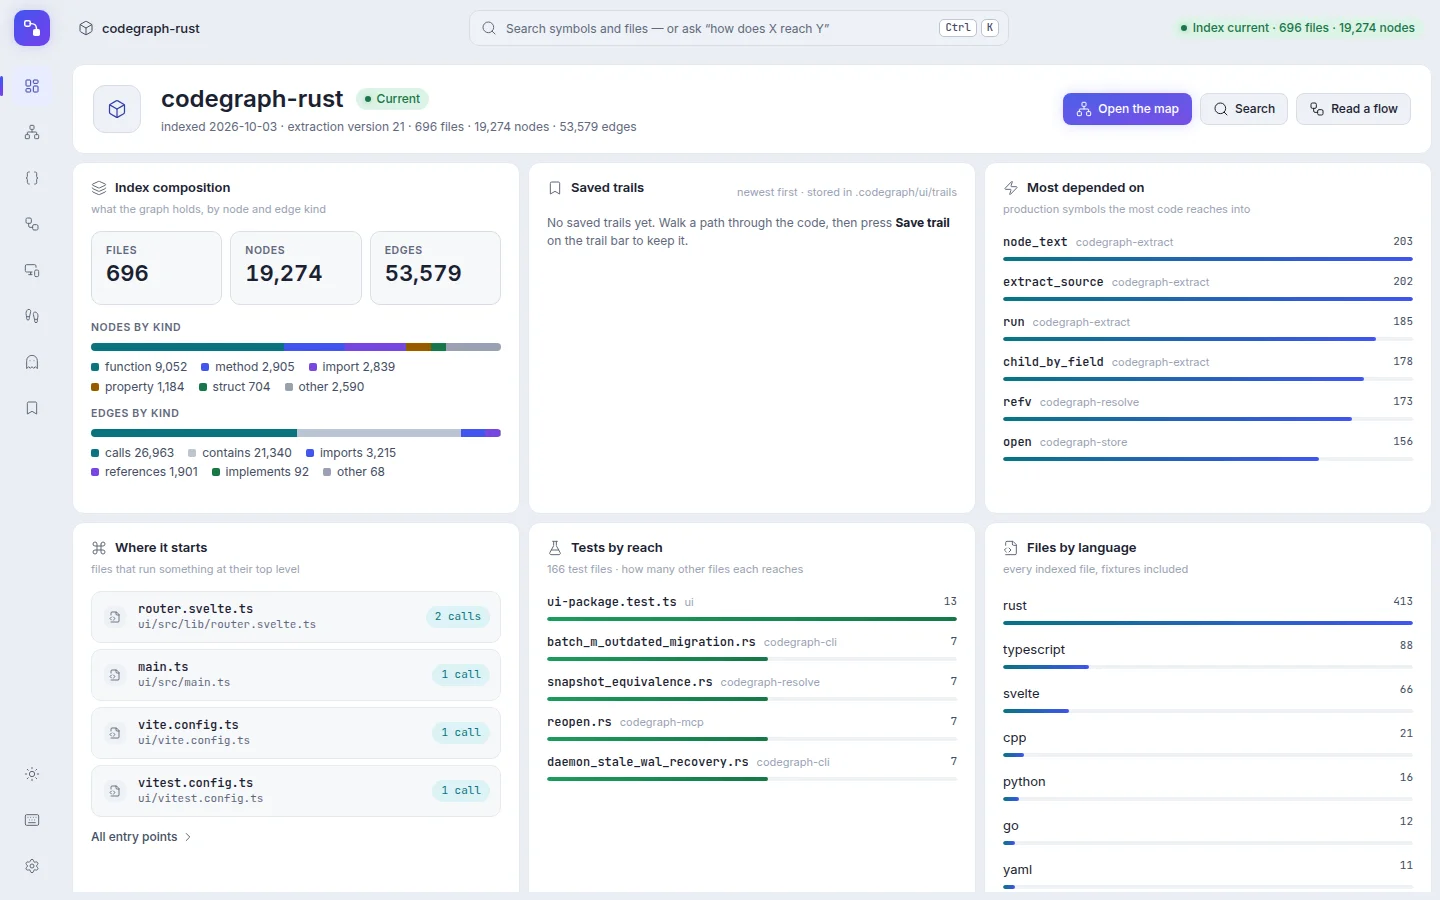The image size is (1440, 900).
Task: Click the EDGES 53,579 stat card
Action: tap(435, 268)
